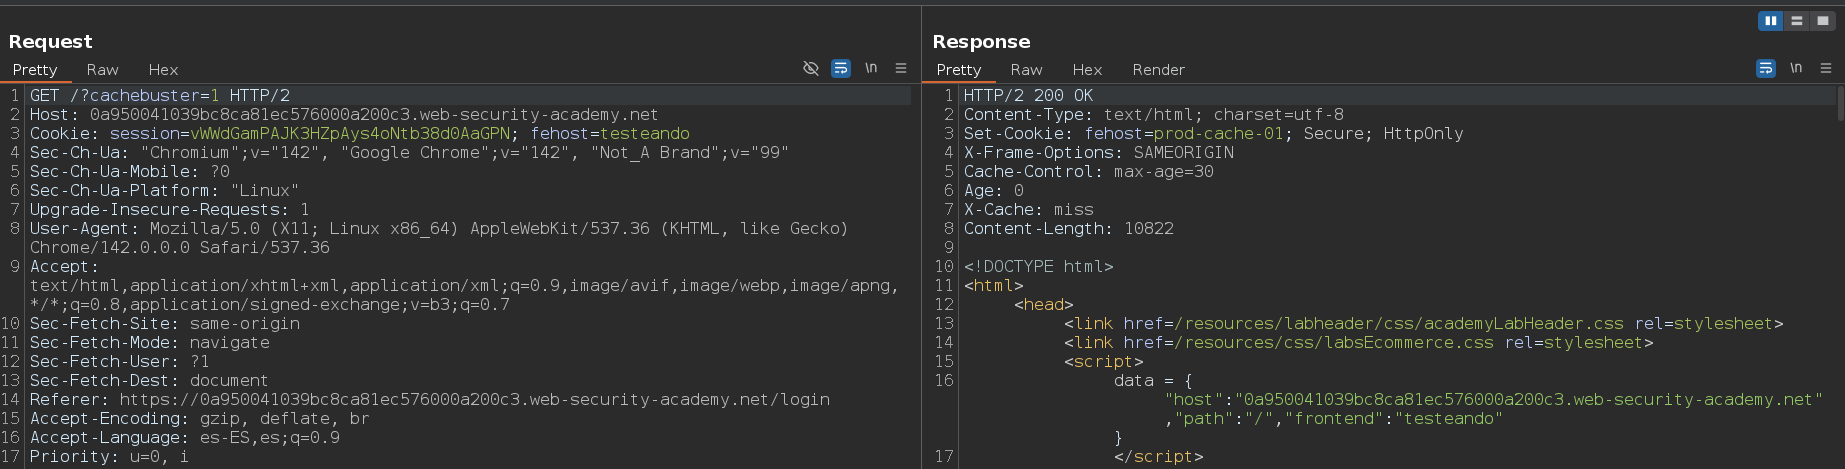
Task: Open the Request panel hamburger options menu
Action: [901, 68]
